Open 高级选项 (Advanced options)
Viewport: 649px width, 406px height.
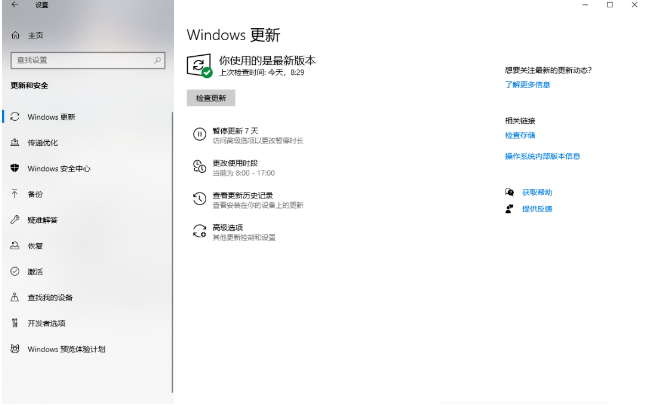coord(228,227)
